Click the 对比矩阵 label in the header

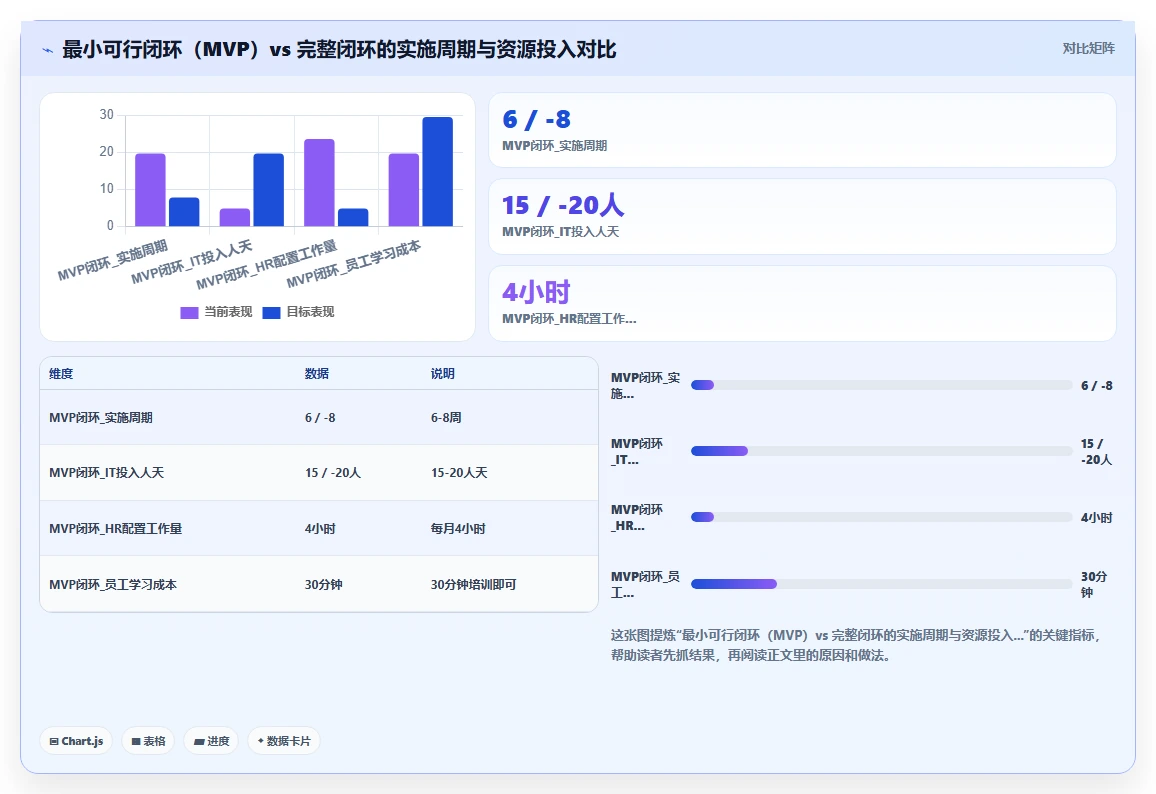coord(1088,49)
